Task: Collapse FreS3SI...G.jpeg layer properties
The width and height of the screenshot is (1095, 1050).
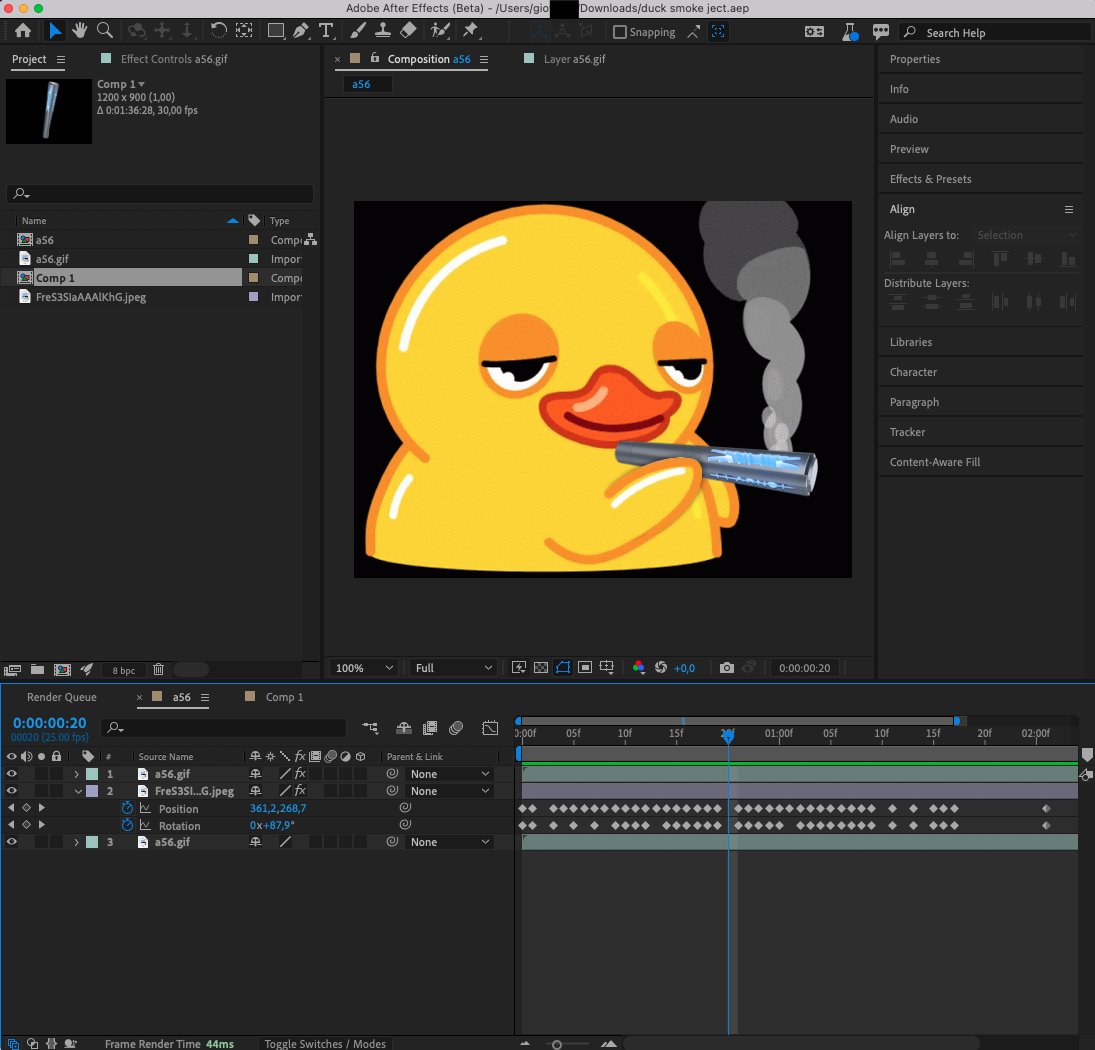Action: click(78, 791)
